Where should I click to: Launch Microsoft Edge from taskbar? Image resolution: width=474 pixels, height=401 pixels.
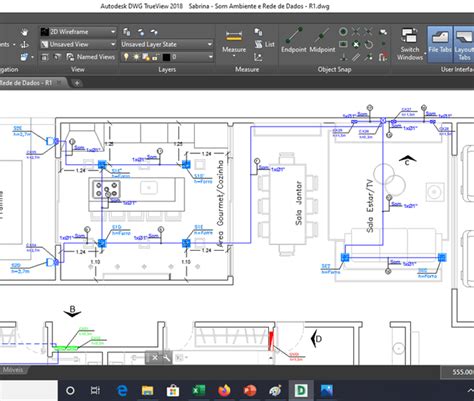pyautogui.click(x=122, y=391)
